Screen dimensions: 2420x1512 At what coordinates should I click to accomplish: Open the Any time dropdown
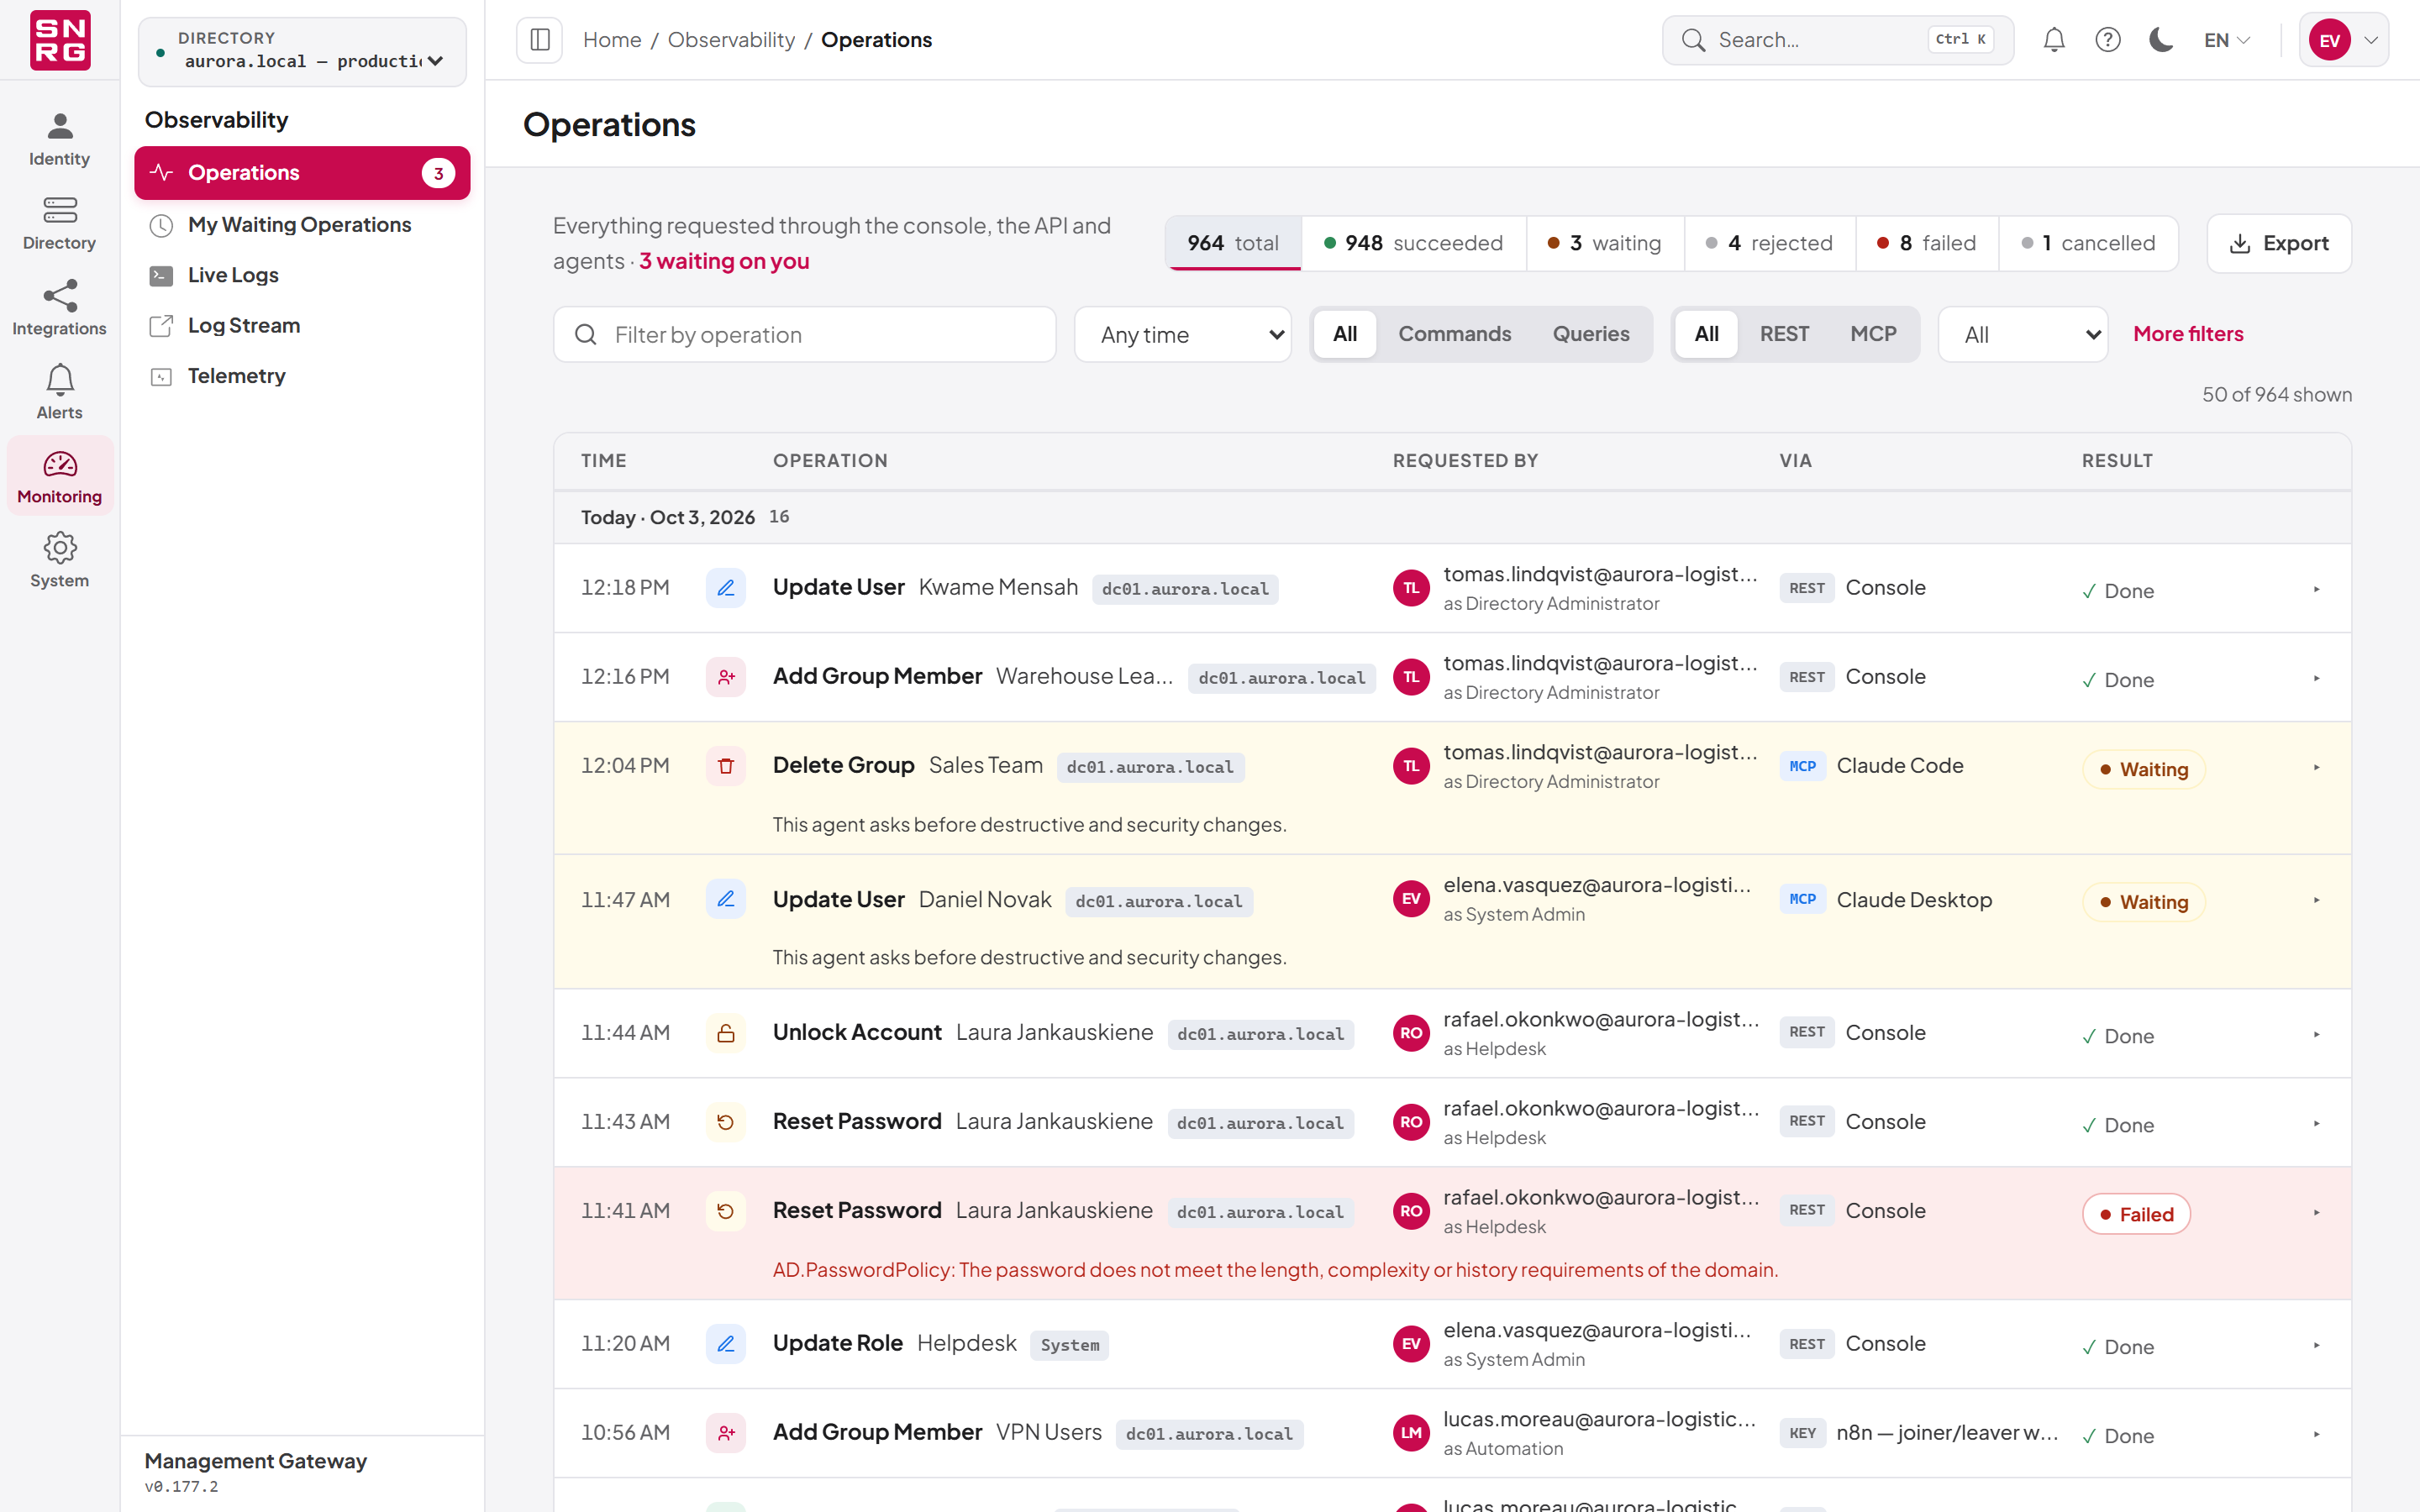click(1183, 335)
